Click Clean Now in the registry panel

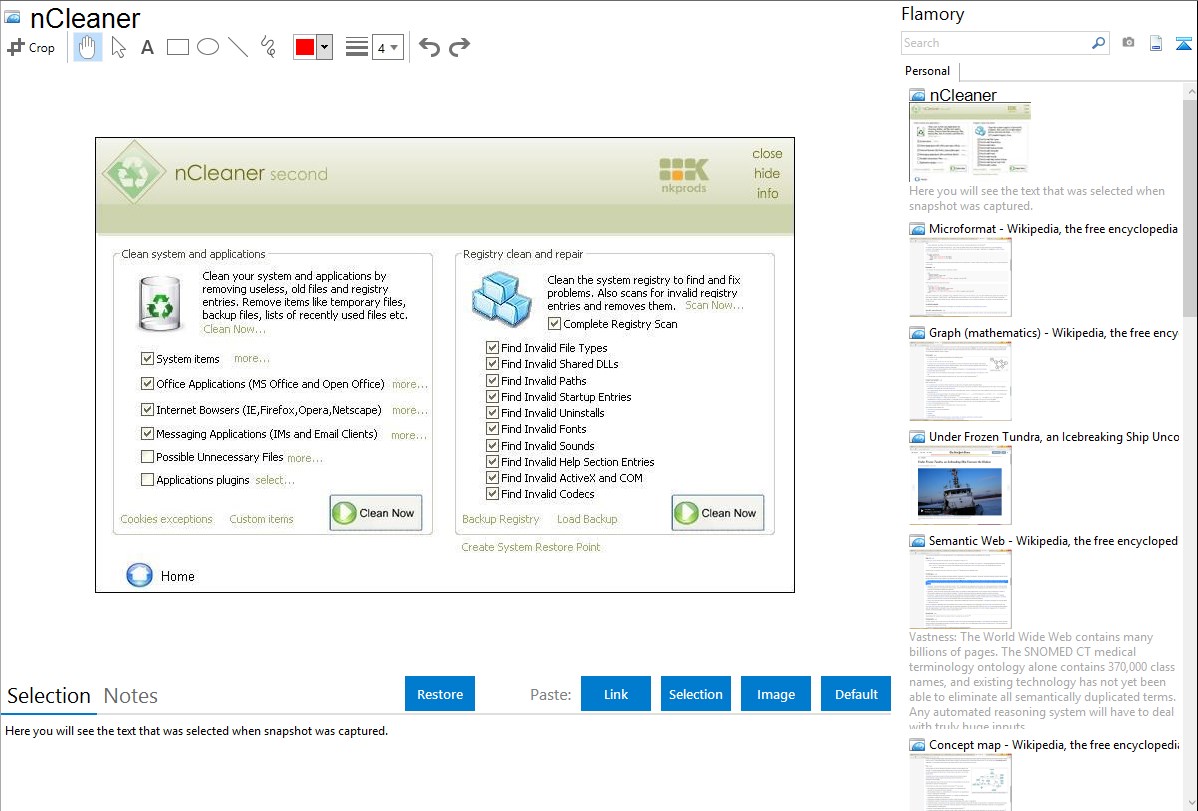tap(717, 513)
